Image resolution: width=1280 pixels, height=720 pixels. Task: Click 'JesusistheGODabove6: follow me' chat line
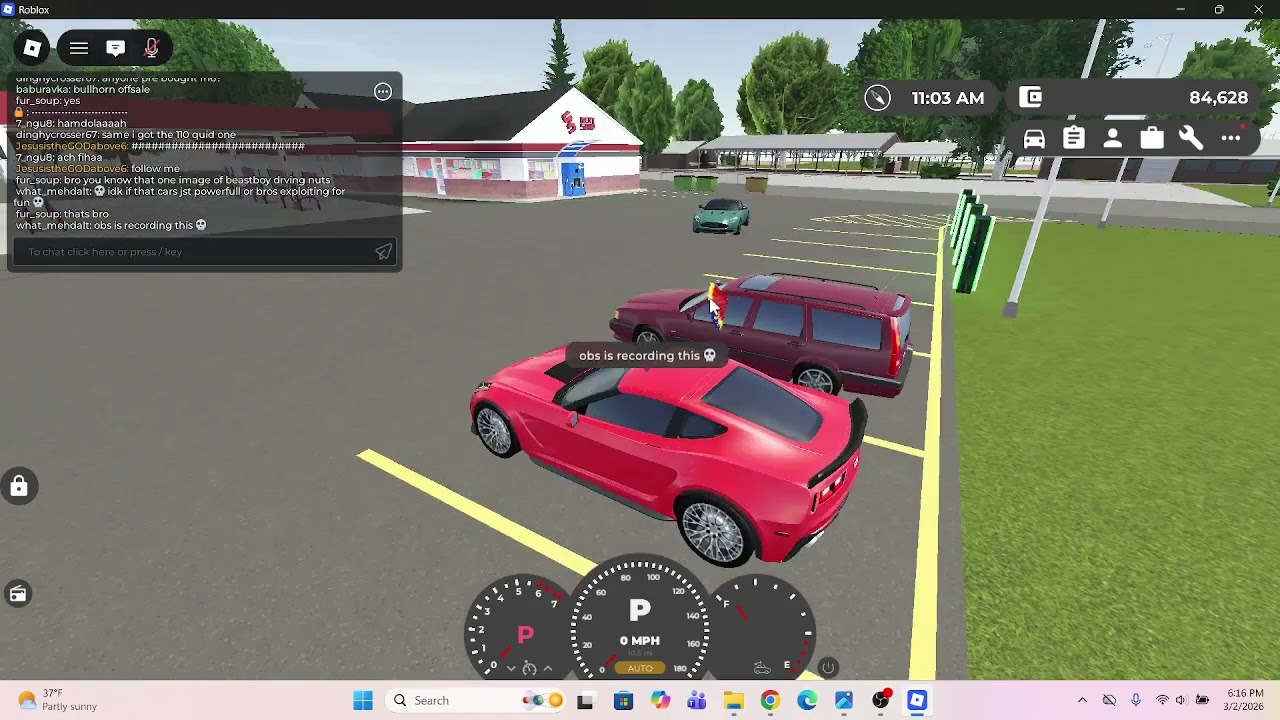pyautogui.click(x=97, y=169)
